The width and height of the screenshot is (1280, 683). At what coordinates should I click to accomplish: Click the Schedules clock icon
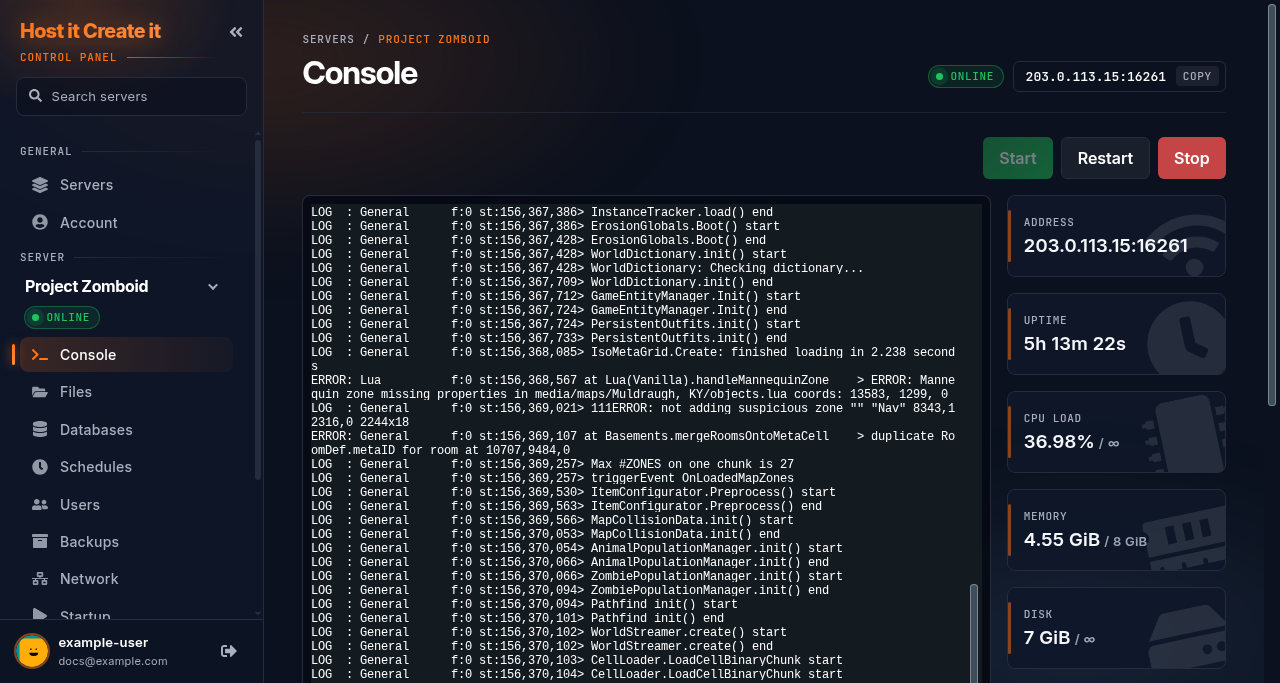40,467
